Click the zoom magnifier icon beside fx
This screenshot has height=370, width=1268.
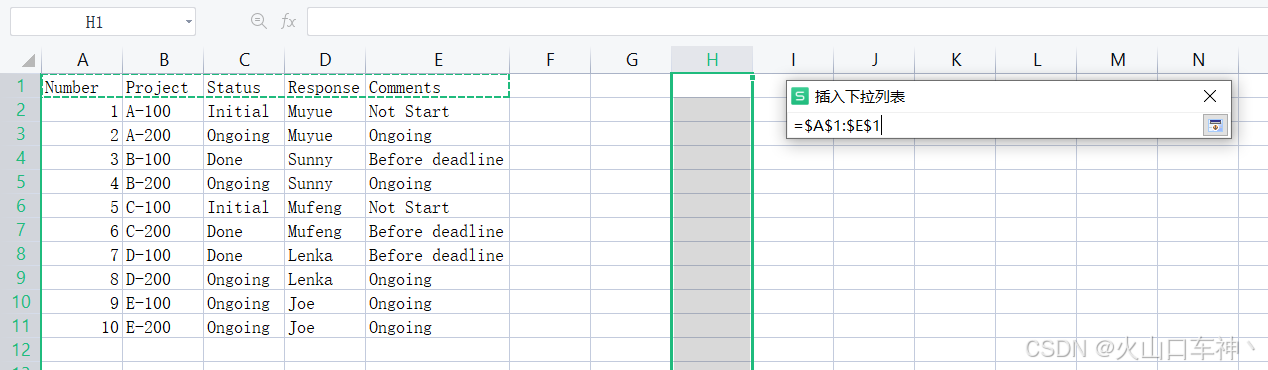pyautogui.click(x=259, y=21)
